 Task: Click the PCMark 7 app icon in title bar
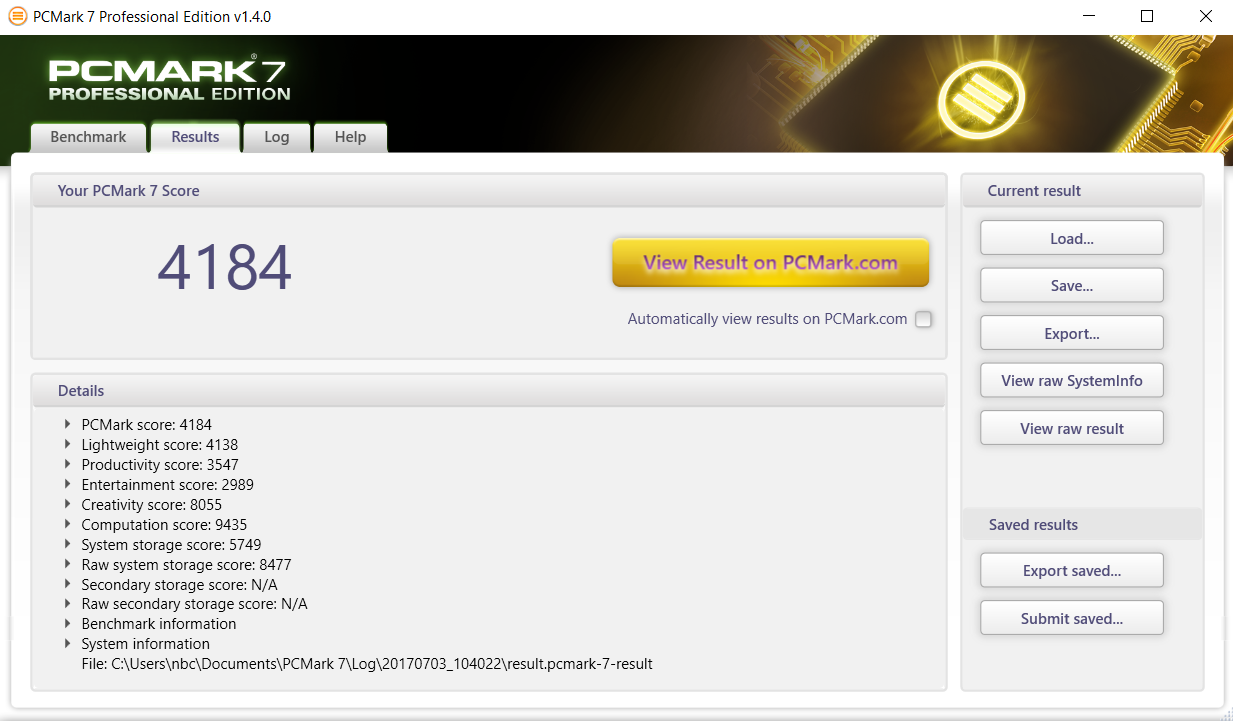[x=17, y=16]
